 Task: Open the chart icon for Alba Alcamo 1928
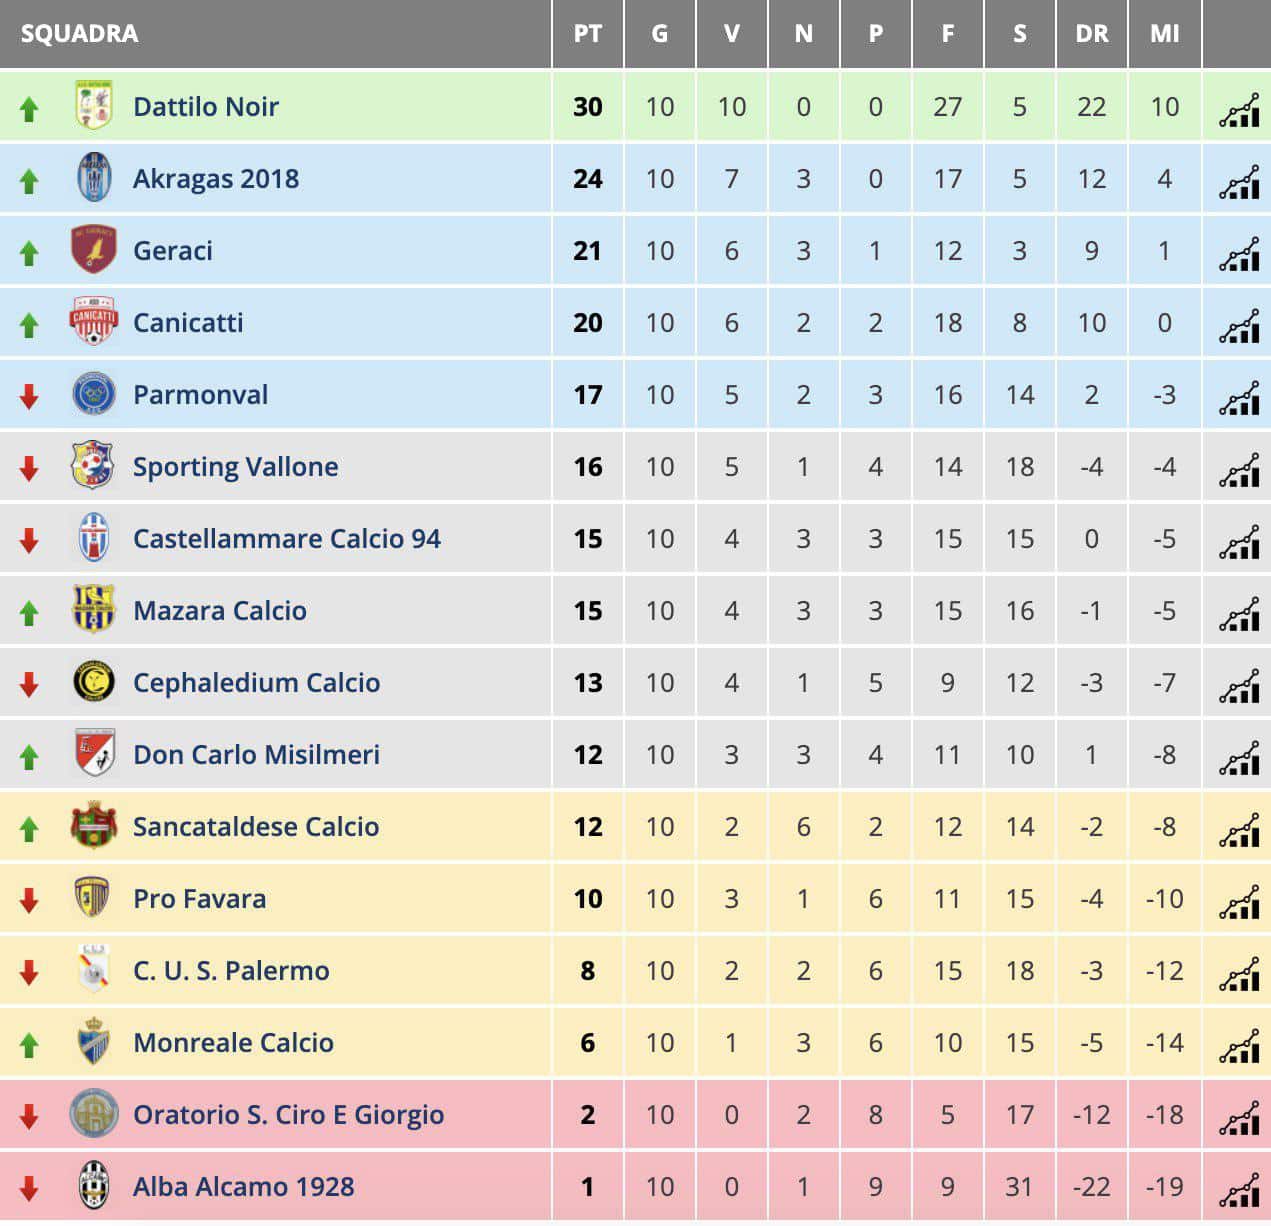1239,1189
